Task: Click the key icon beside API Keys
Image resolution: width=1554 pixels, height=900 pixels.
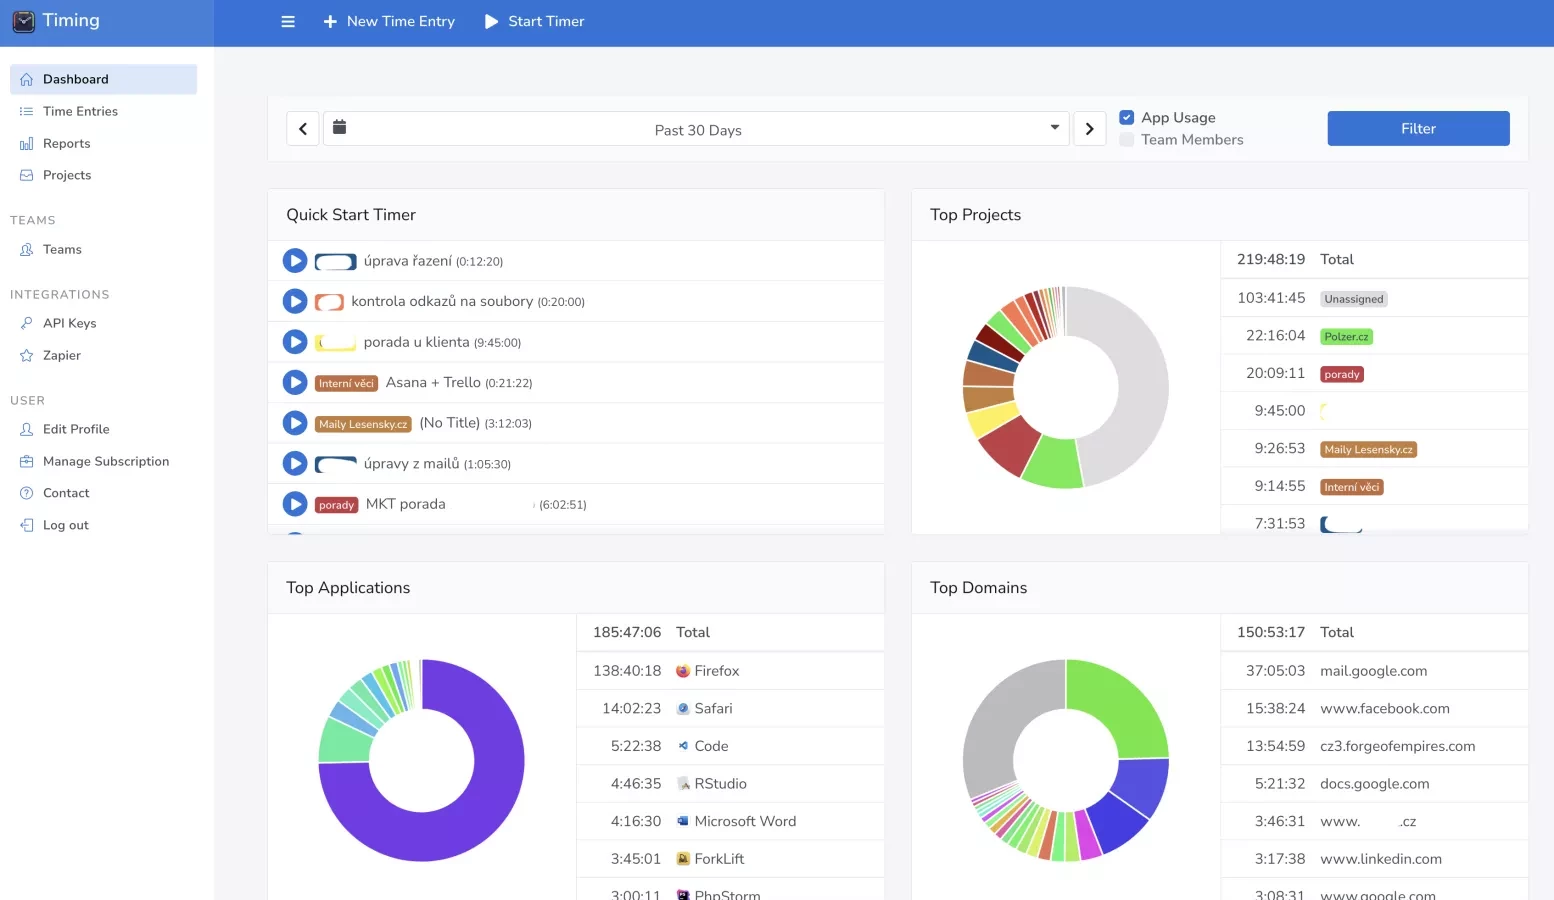Action: coord(27,323)
